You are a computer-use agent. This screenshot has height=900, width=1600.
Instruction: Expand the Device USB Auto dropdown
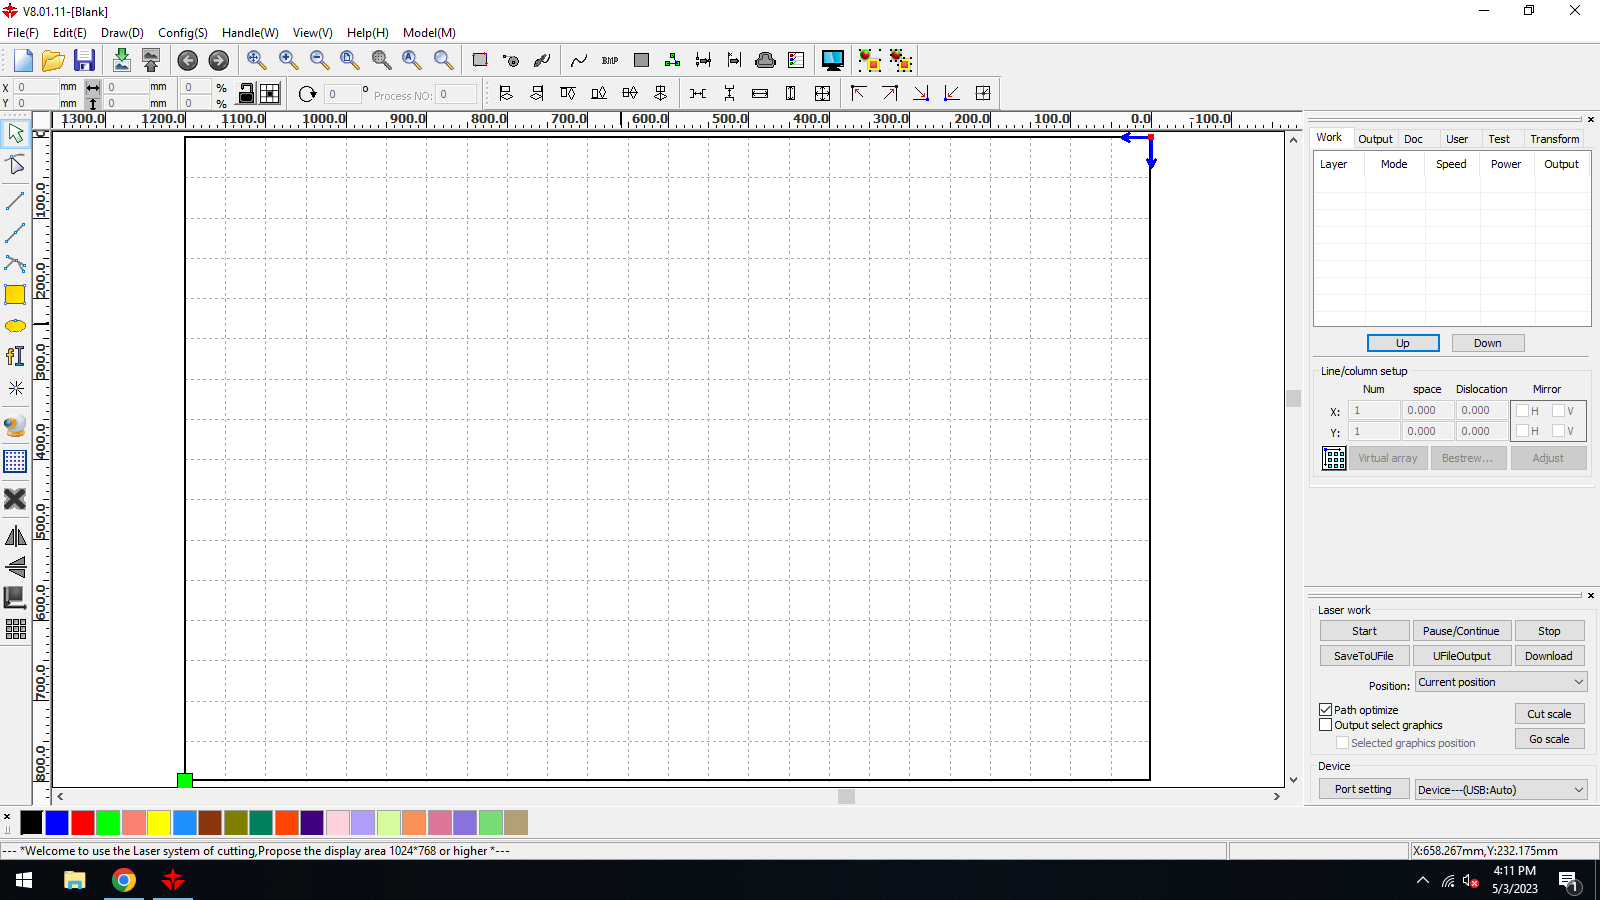[1501, 790]
